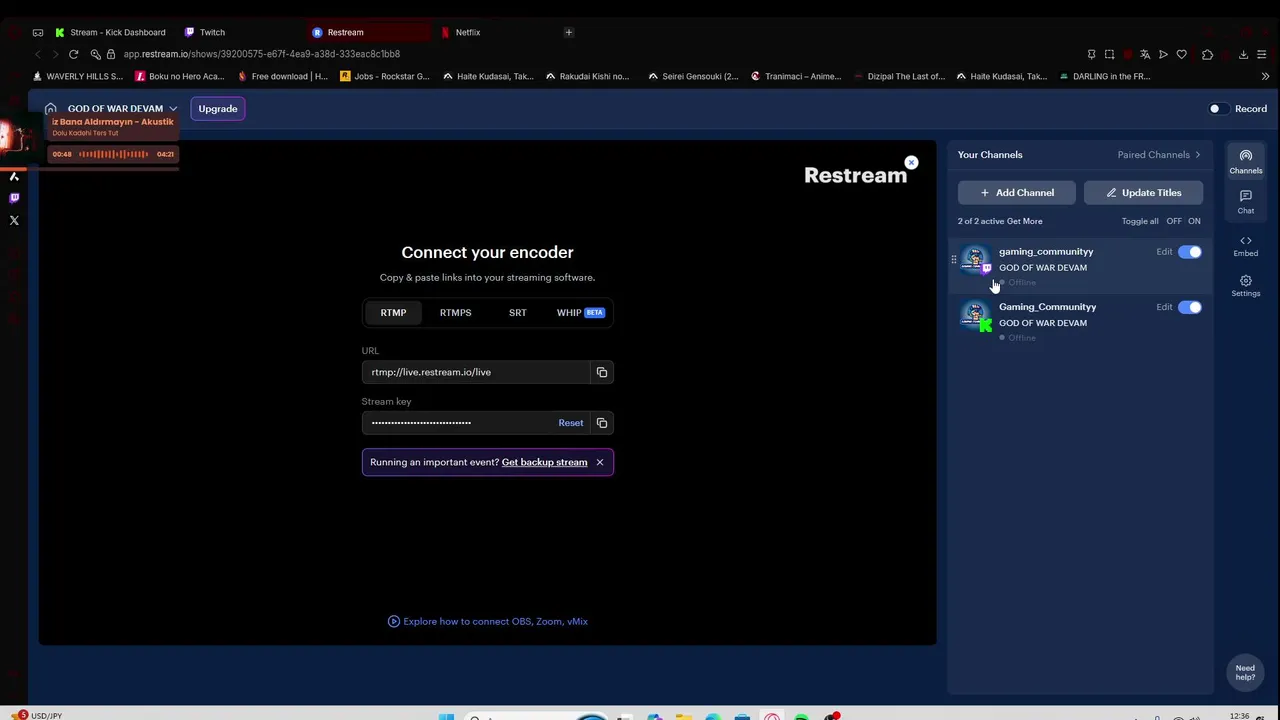Show more bookmarks chevron
Image resolution: width=1280 pixels, height=720 pixels.
1265,76
